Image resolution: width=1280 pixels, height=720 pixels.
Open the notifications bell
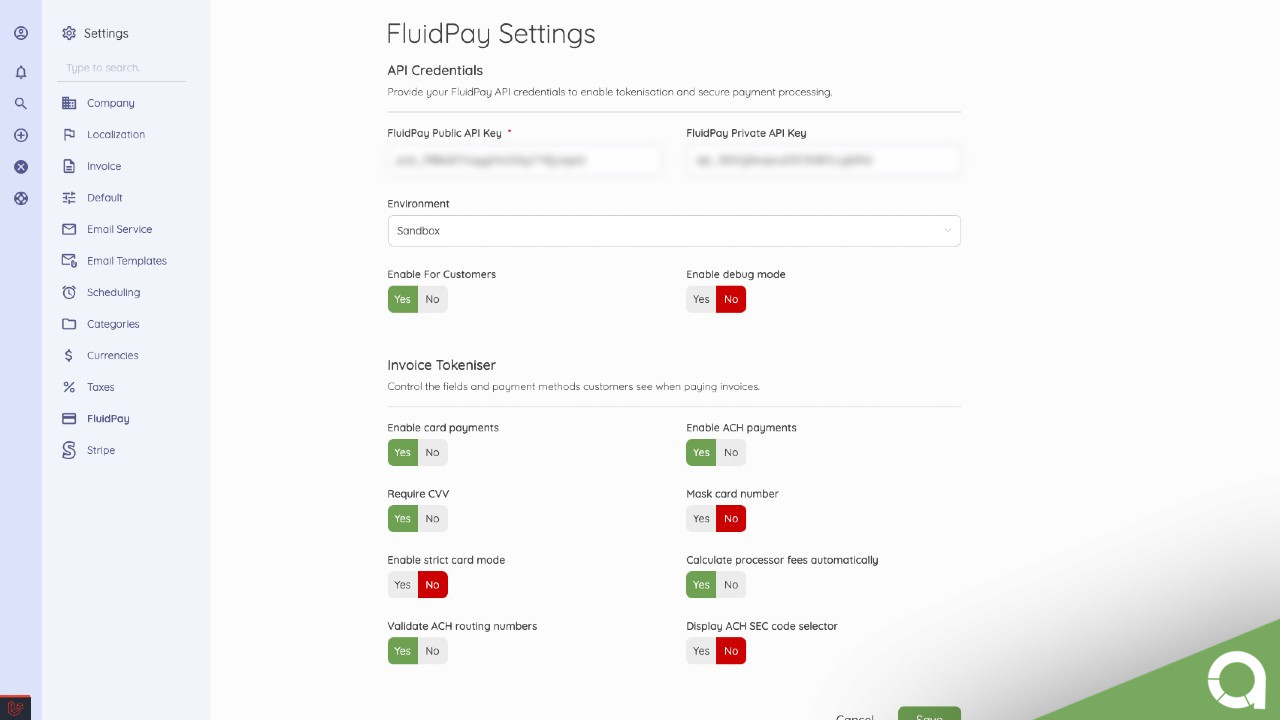tap(21, 72)
